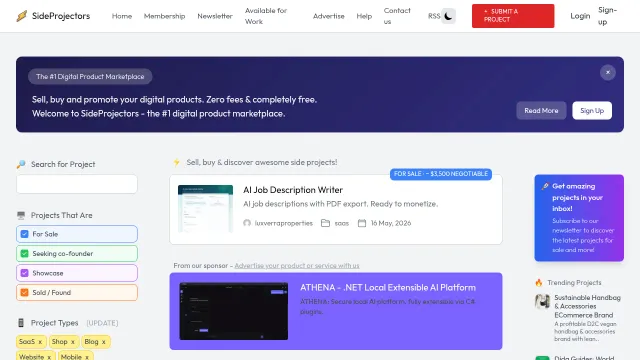
Task: Remove the Blog tag filter
Action: tap(104, 342)
